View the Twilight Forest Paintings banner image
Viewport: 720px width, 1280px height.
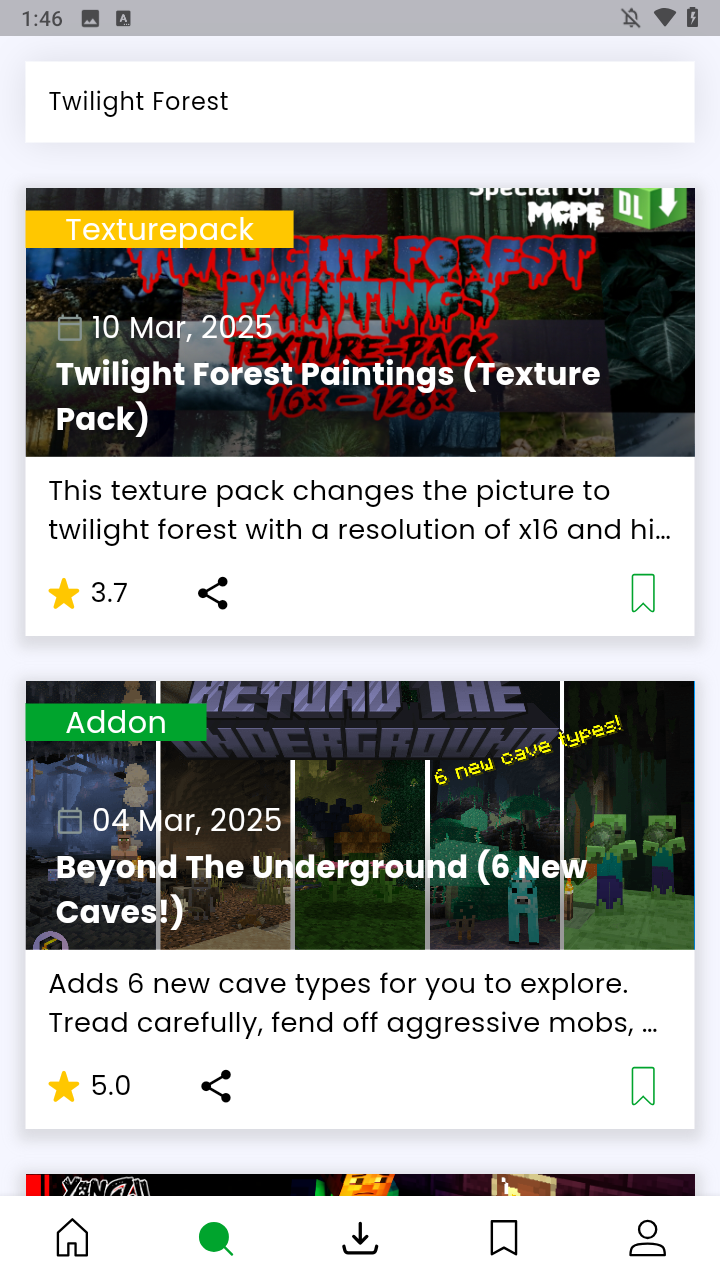(x=360, y=322)
